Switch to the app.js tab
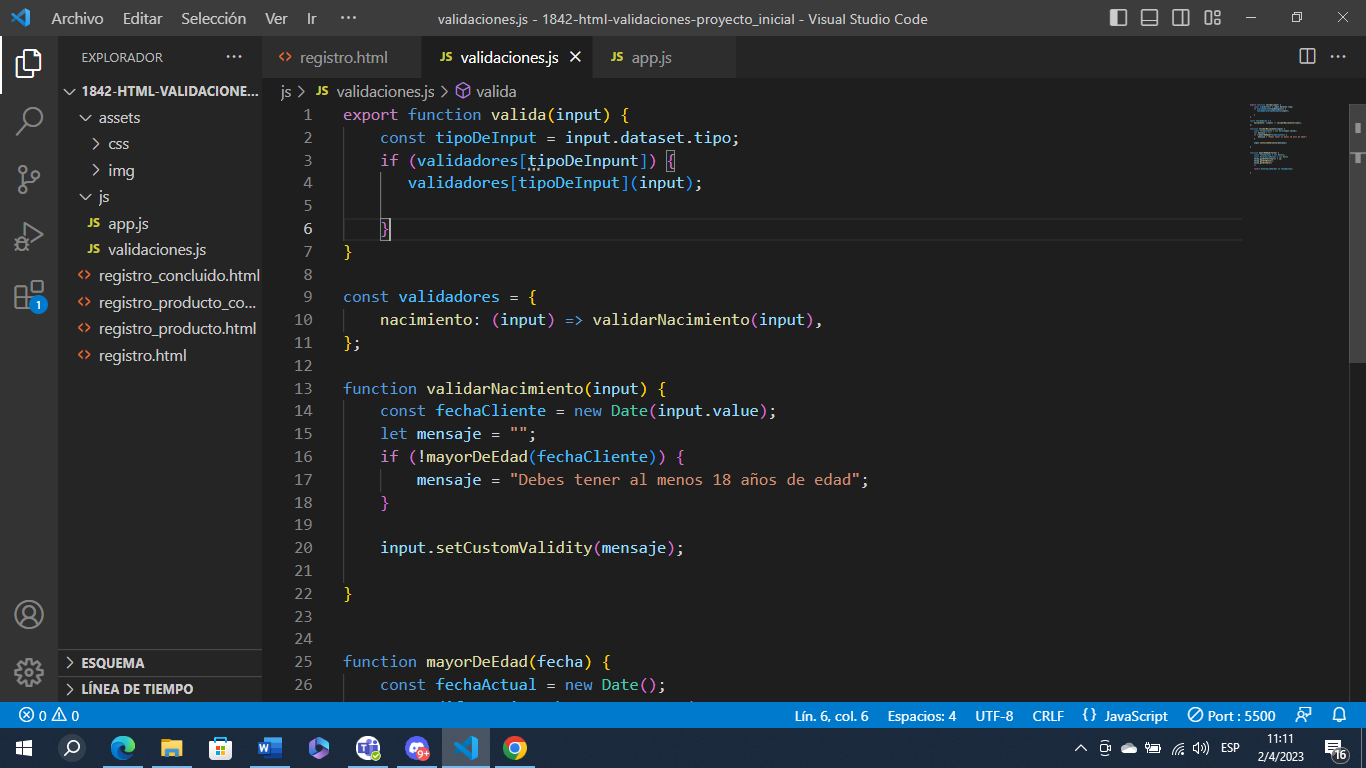1366x768 pixels. [x=664, y=57]
